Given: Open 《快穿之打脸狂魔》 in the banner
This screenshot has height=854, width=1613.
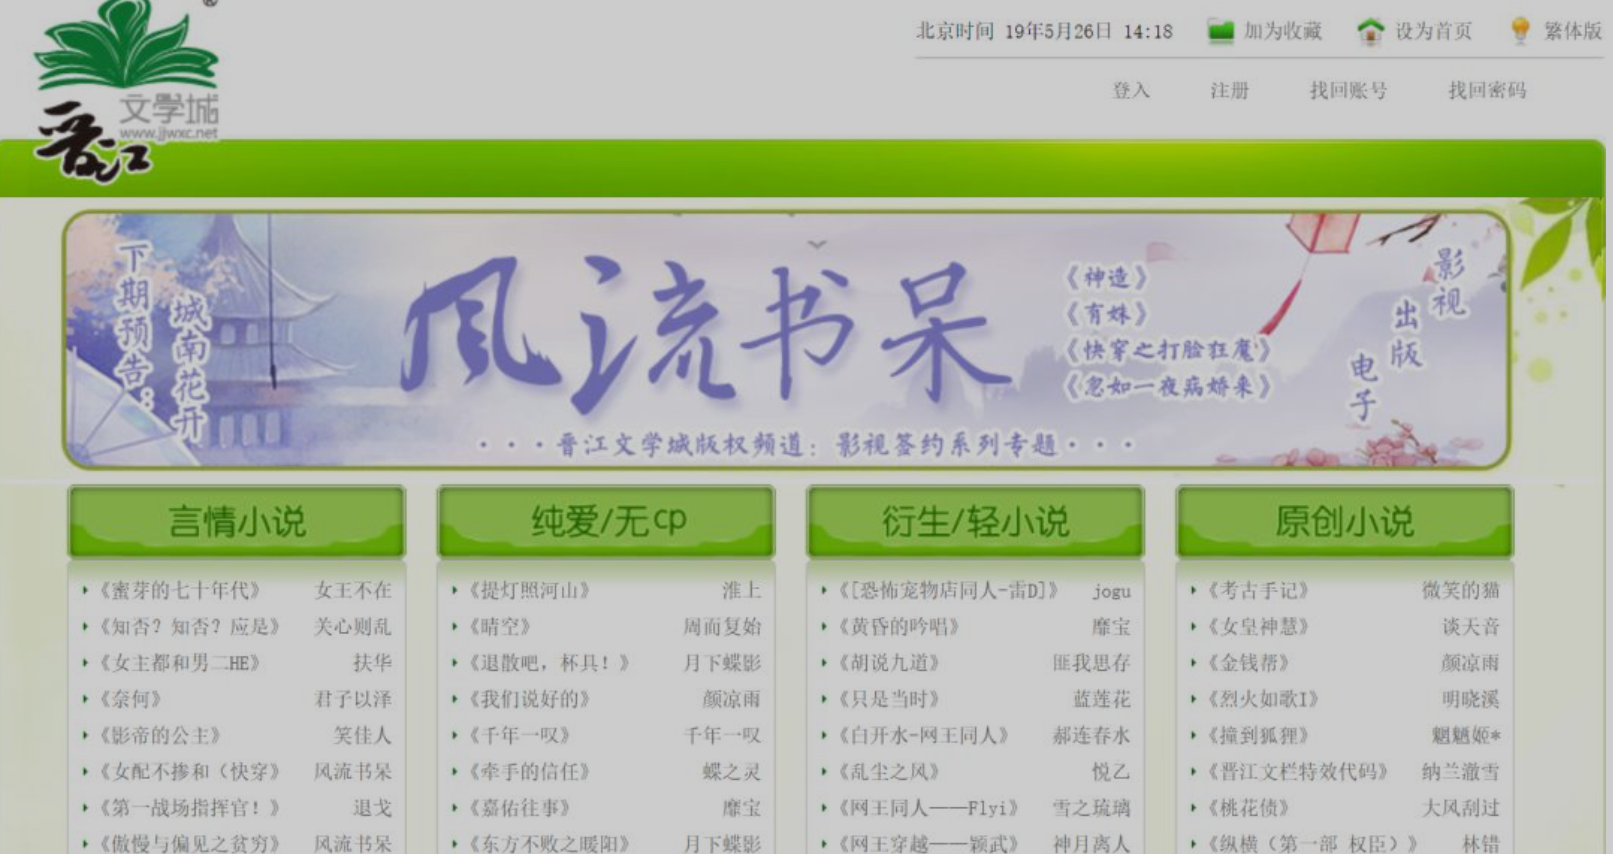Looking at the screenshot, I should pyautogui.click(x=1167, y=350).
